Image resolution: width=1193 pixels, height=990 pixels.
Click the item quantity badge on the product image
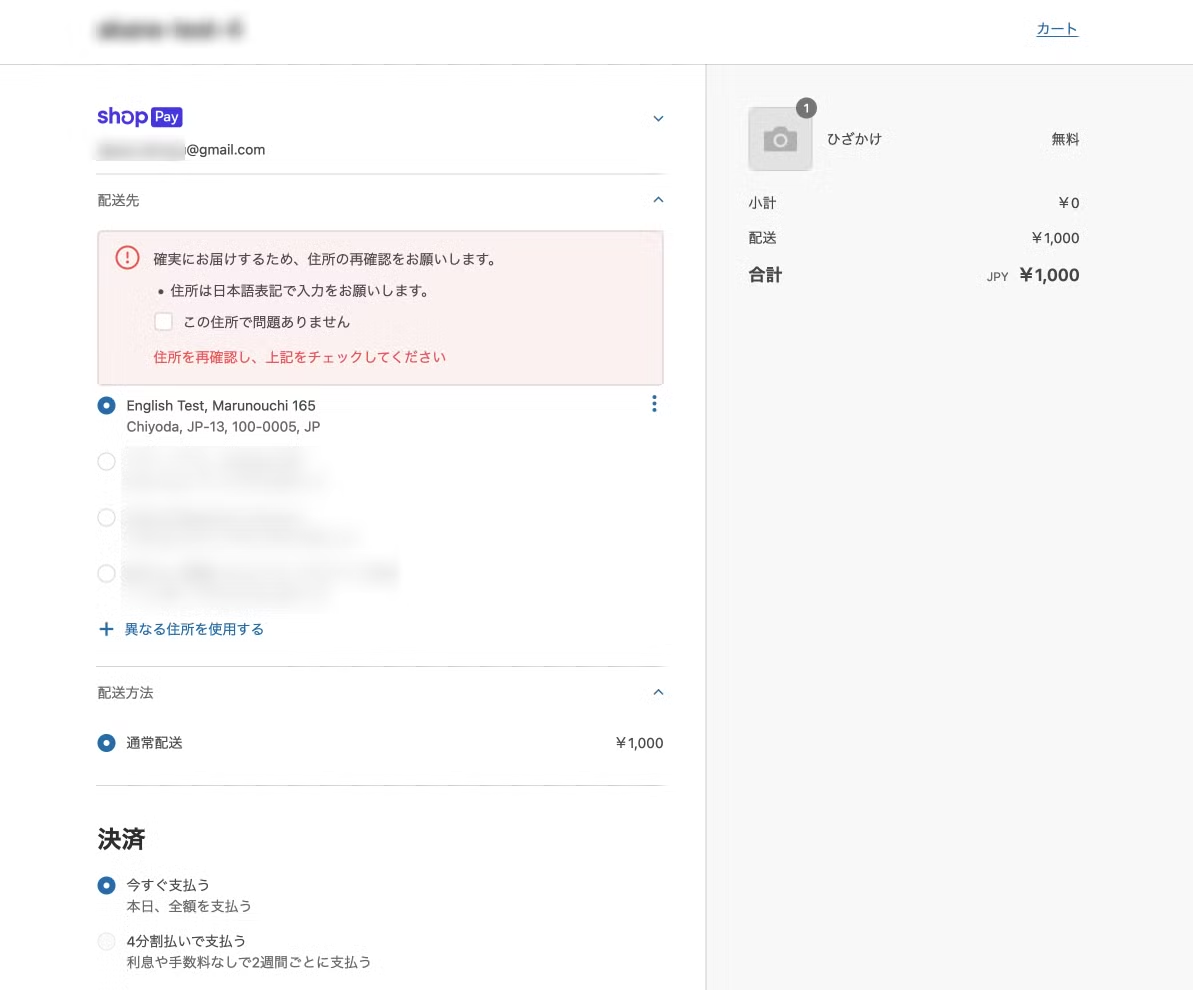[806, 108]
